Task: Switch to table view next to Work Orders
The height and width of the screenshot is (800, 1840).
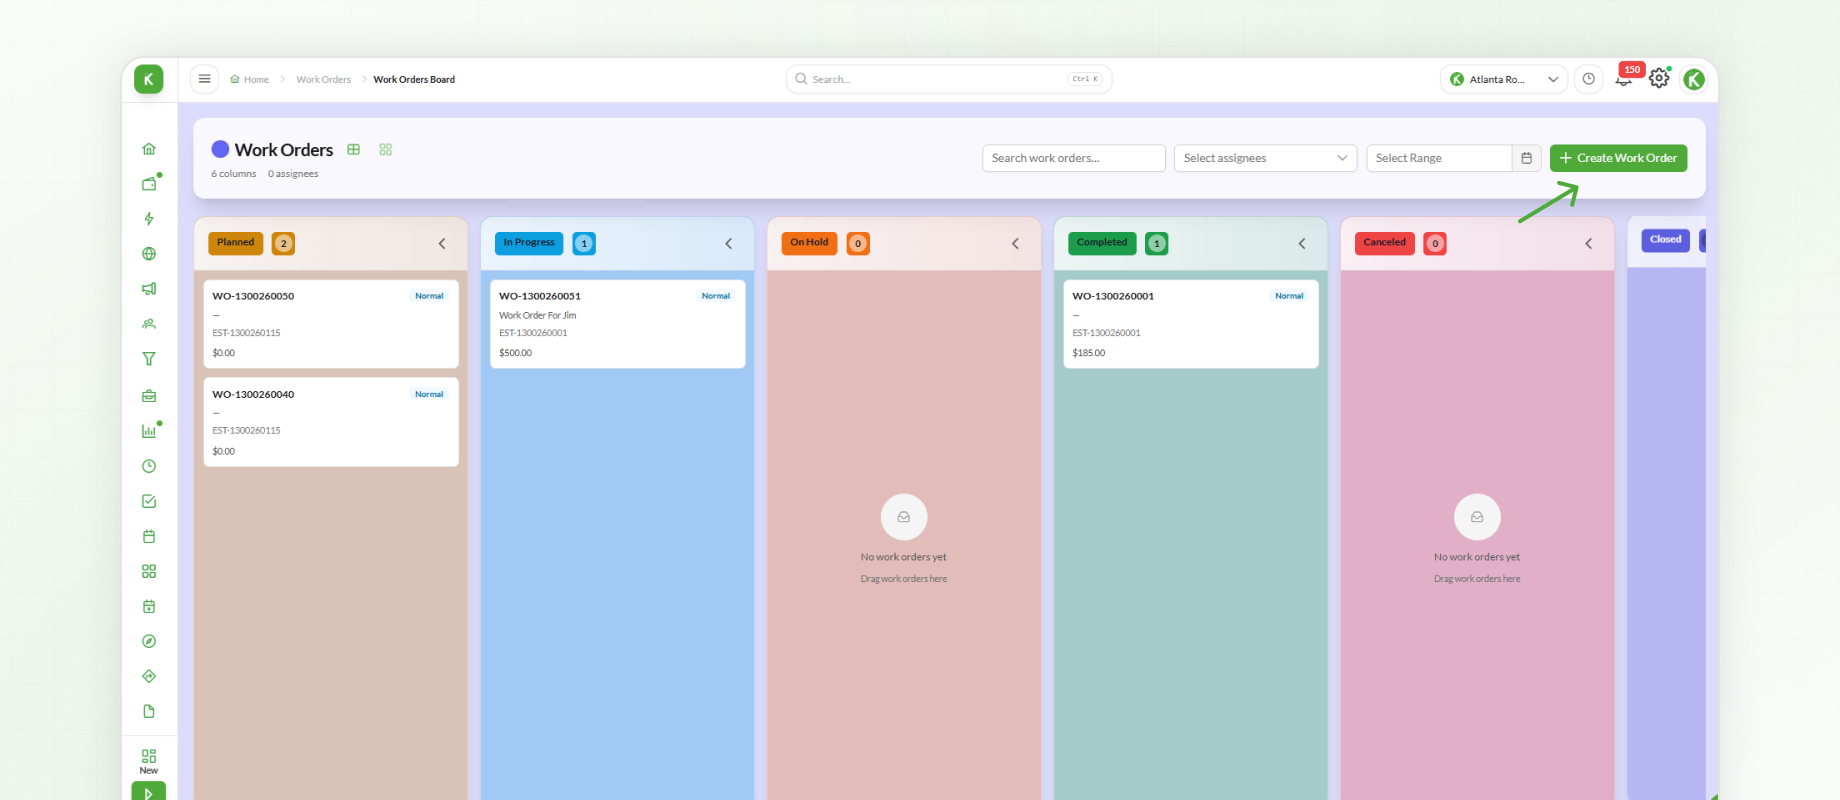Action: tap(353, 149)
